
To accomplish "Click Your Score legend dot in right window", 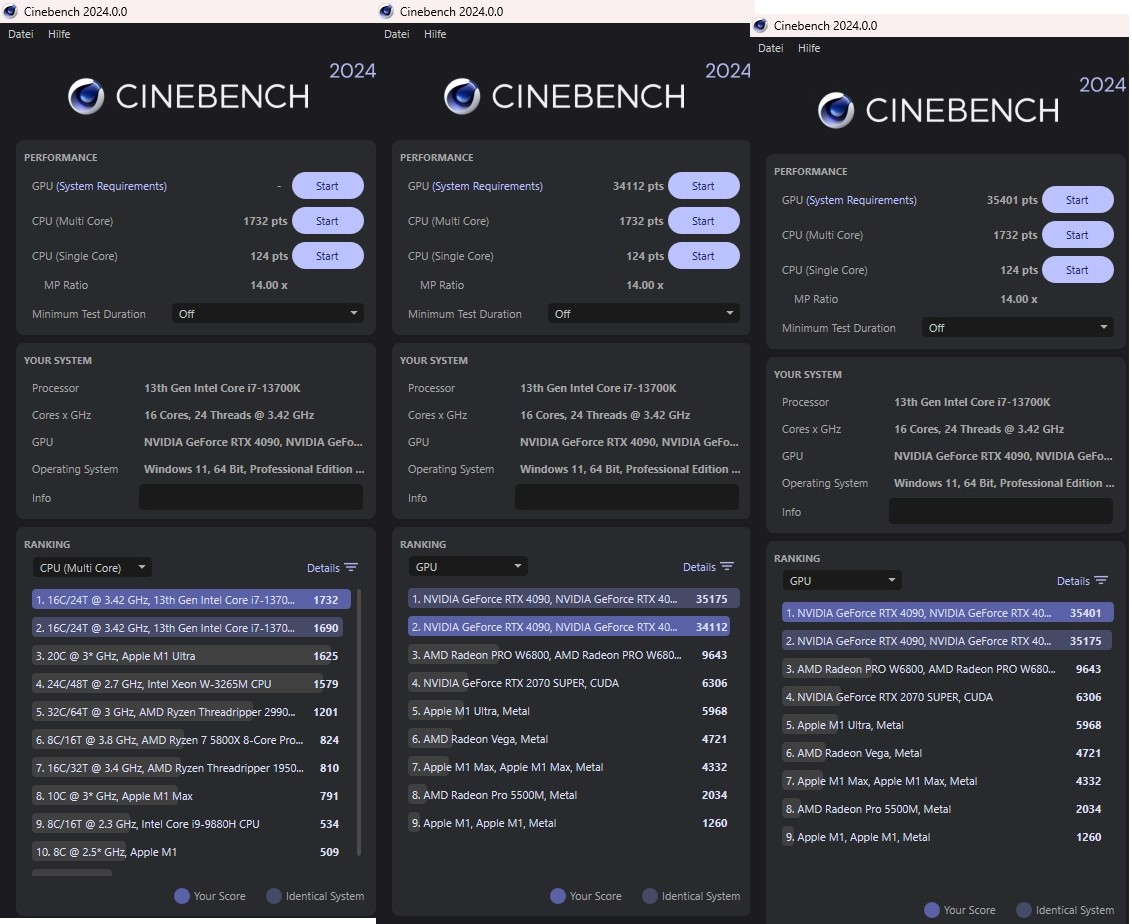I will pos(932,910).
